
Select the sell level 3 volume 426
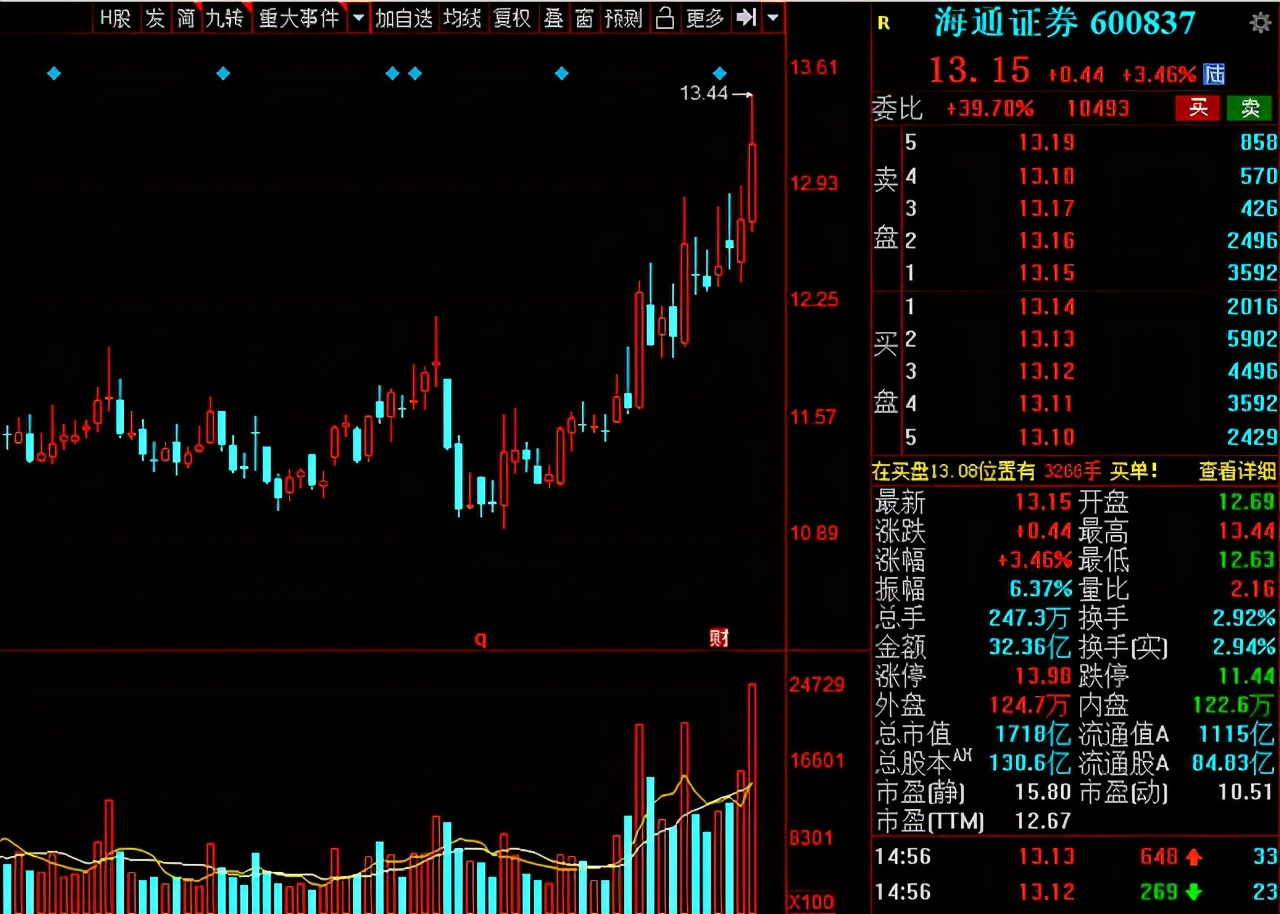(1258, 208)
